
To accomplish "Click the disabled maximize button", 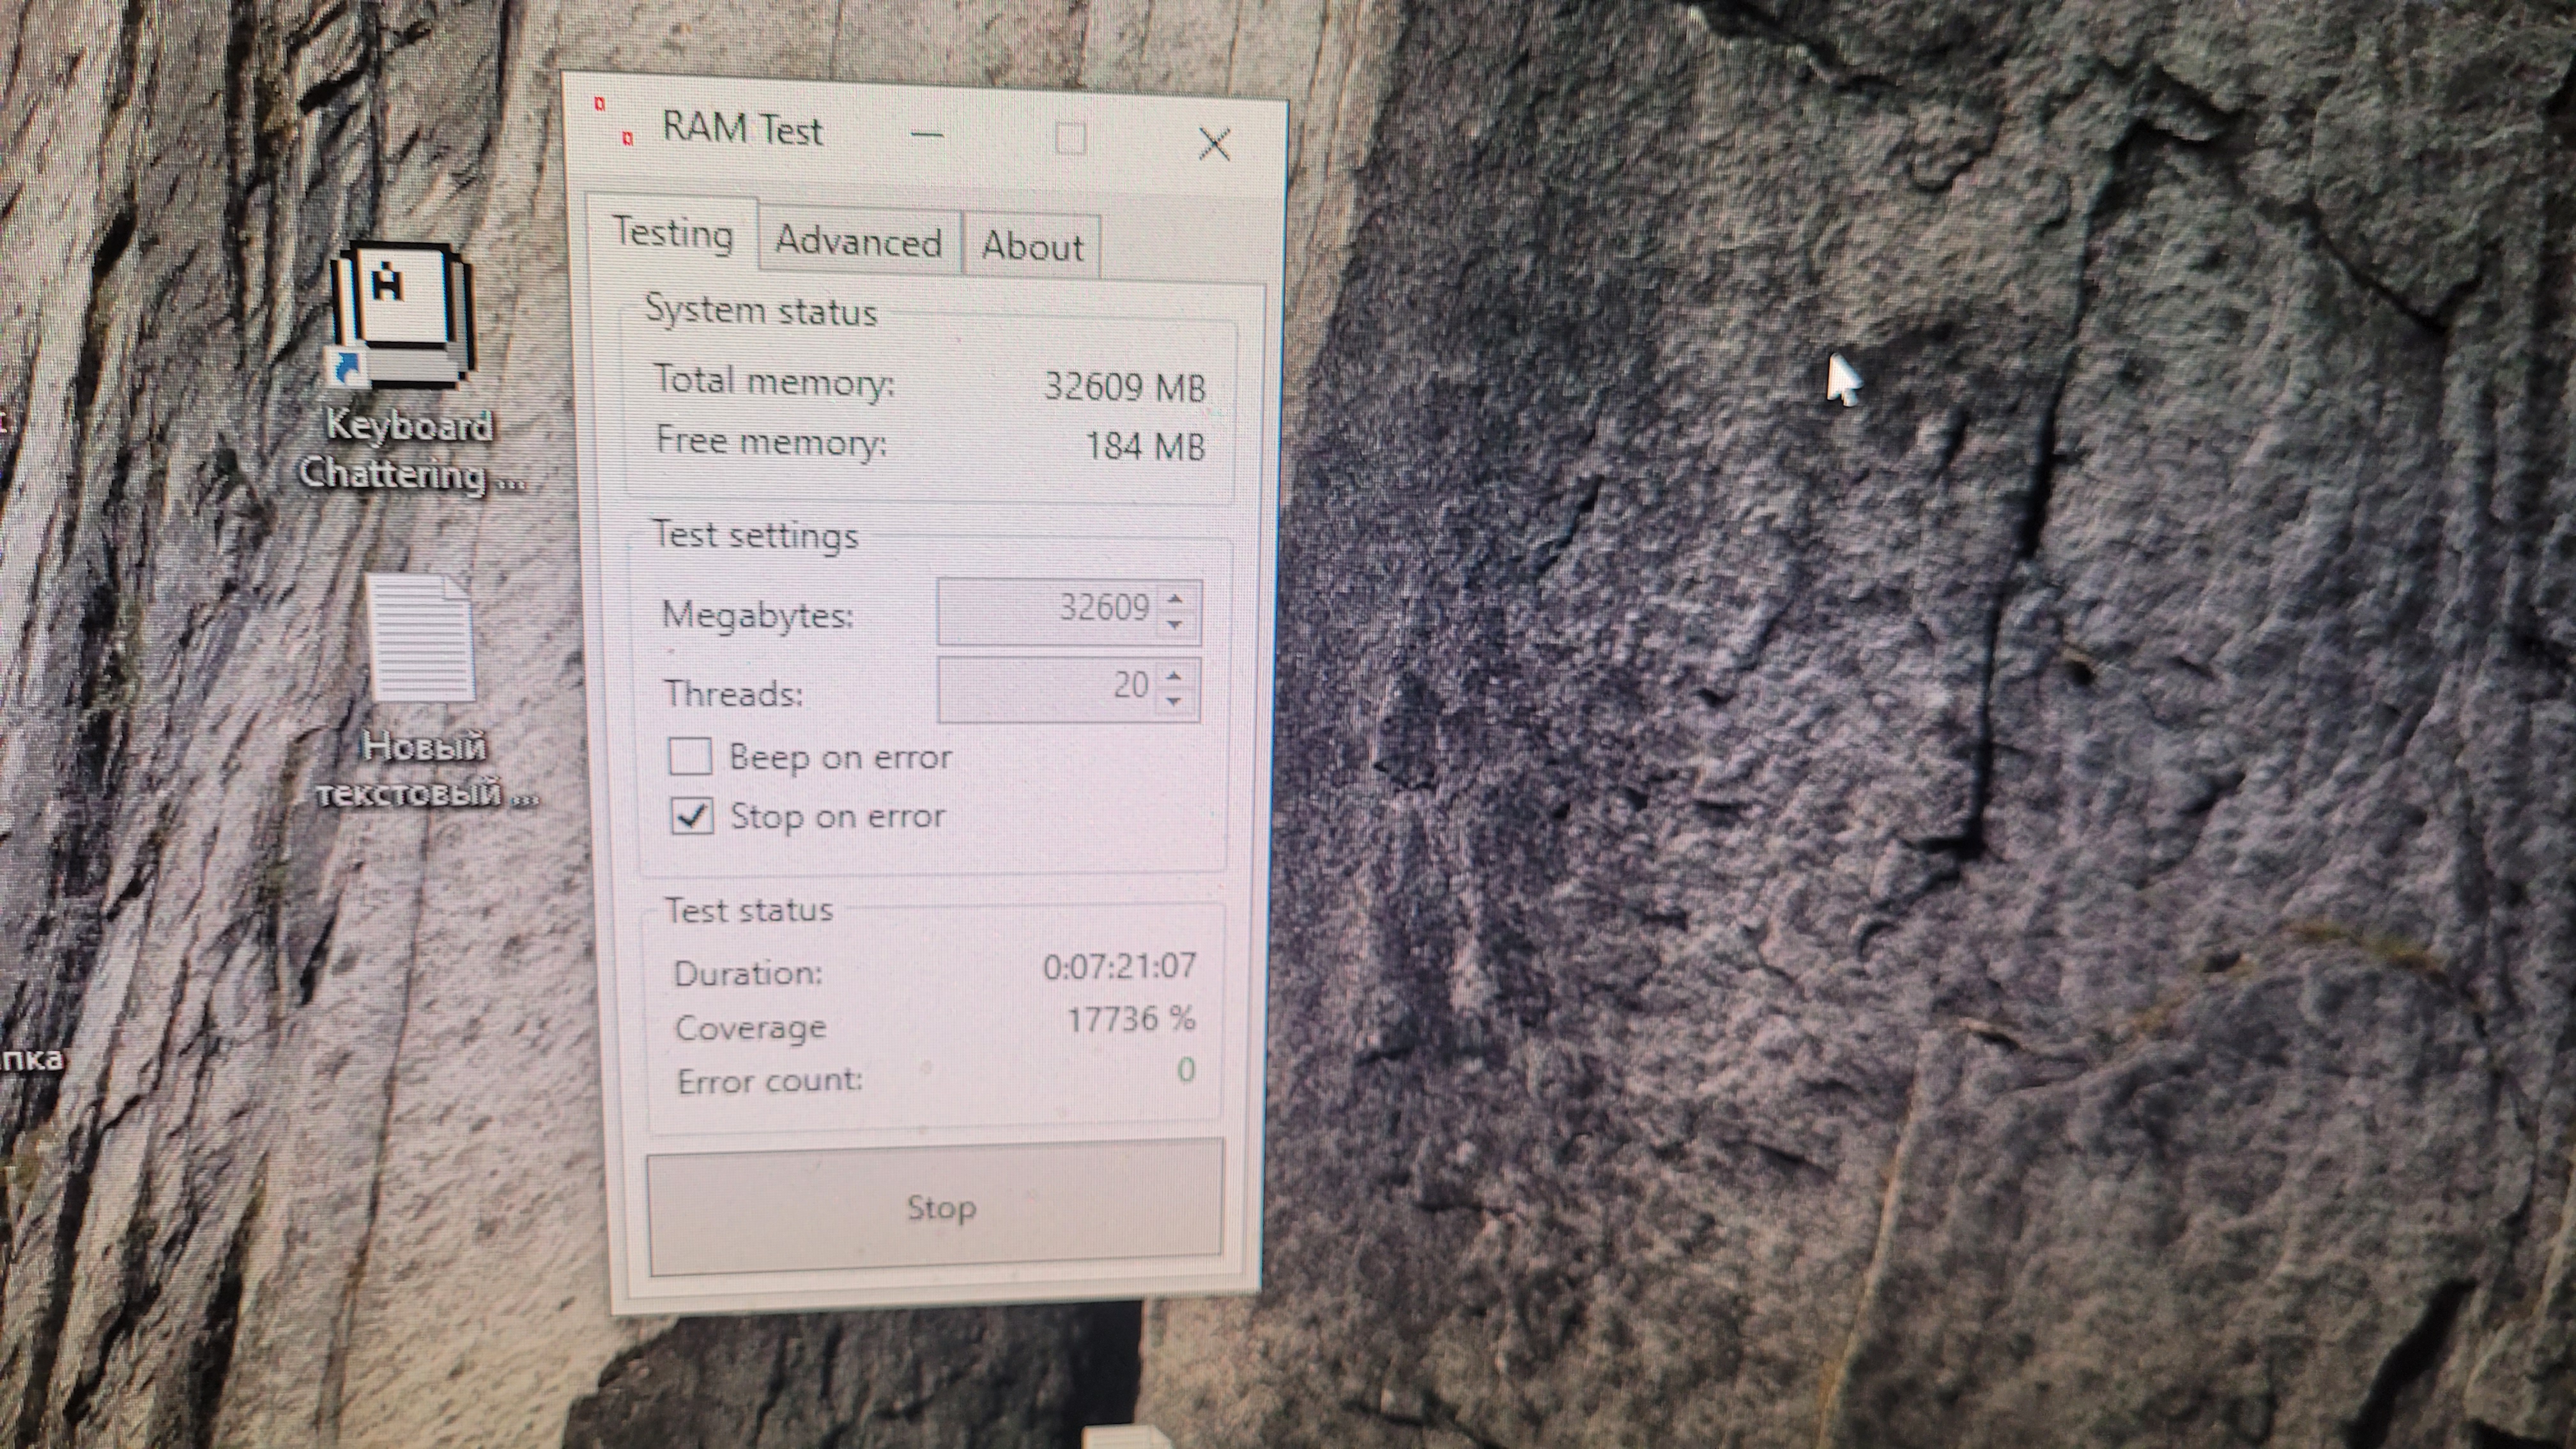I will pyautogui.click(x=1070, y=139).
